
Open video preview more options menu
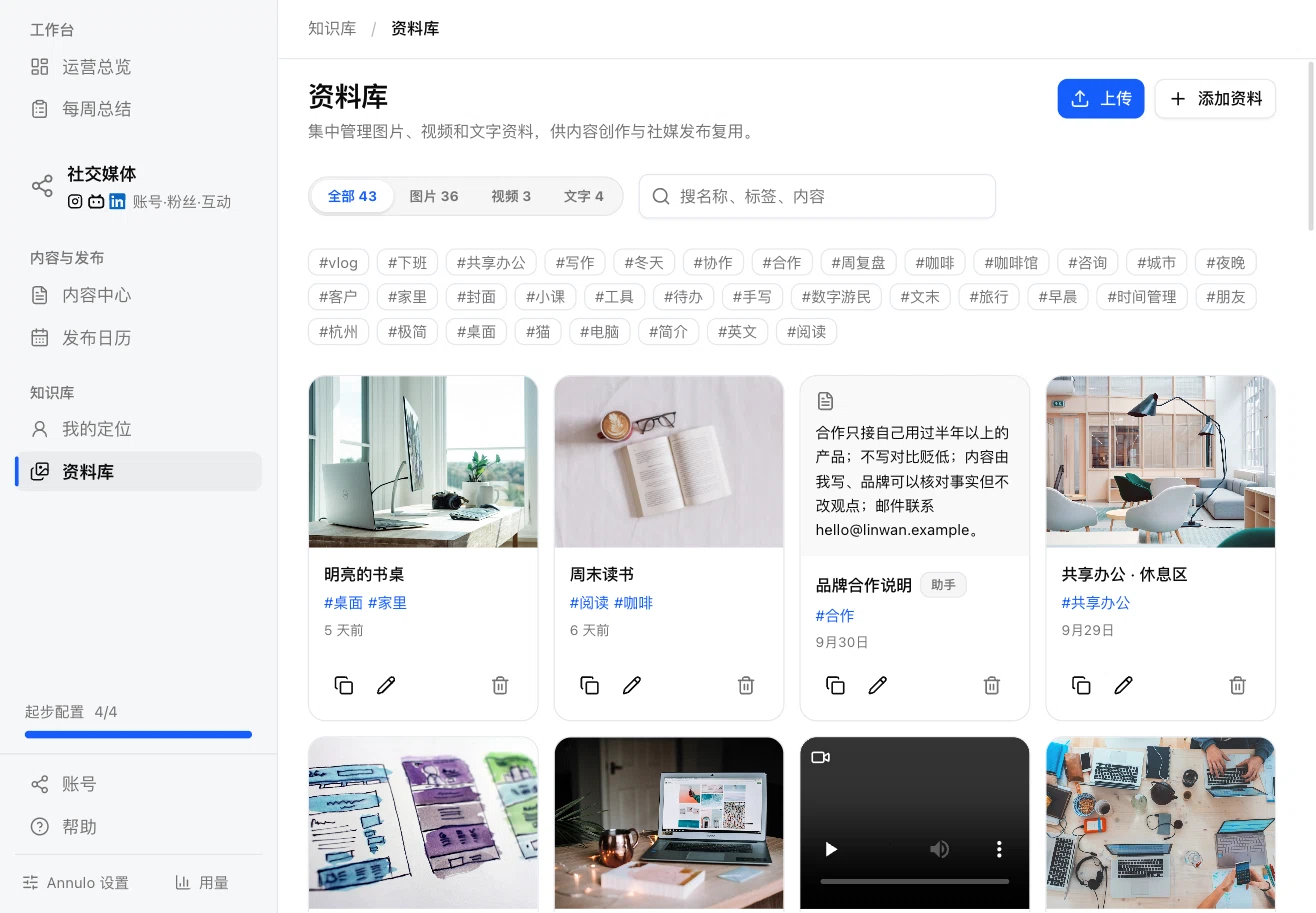pyautogui.click(x=999, y=849)
